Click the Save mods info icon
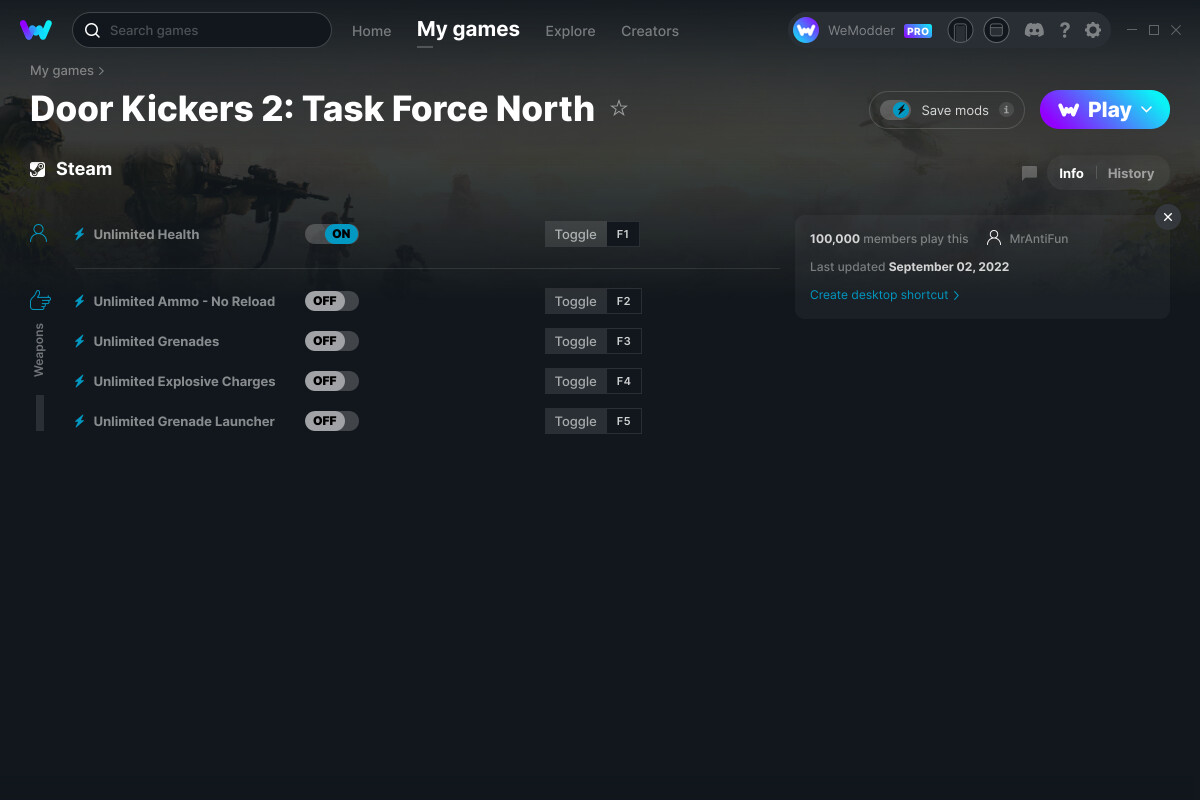Viewport: 1200px width, 800px height. 1006,110
